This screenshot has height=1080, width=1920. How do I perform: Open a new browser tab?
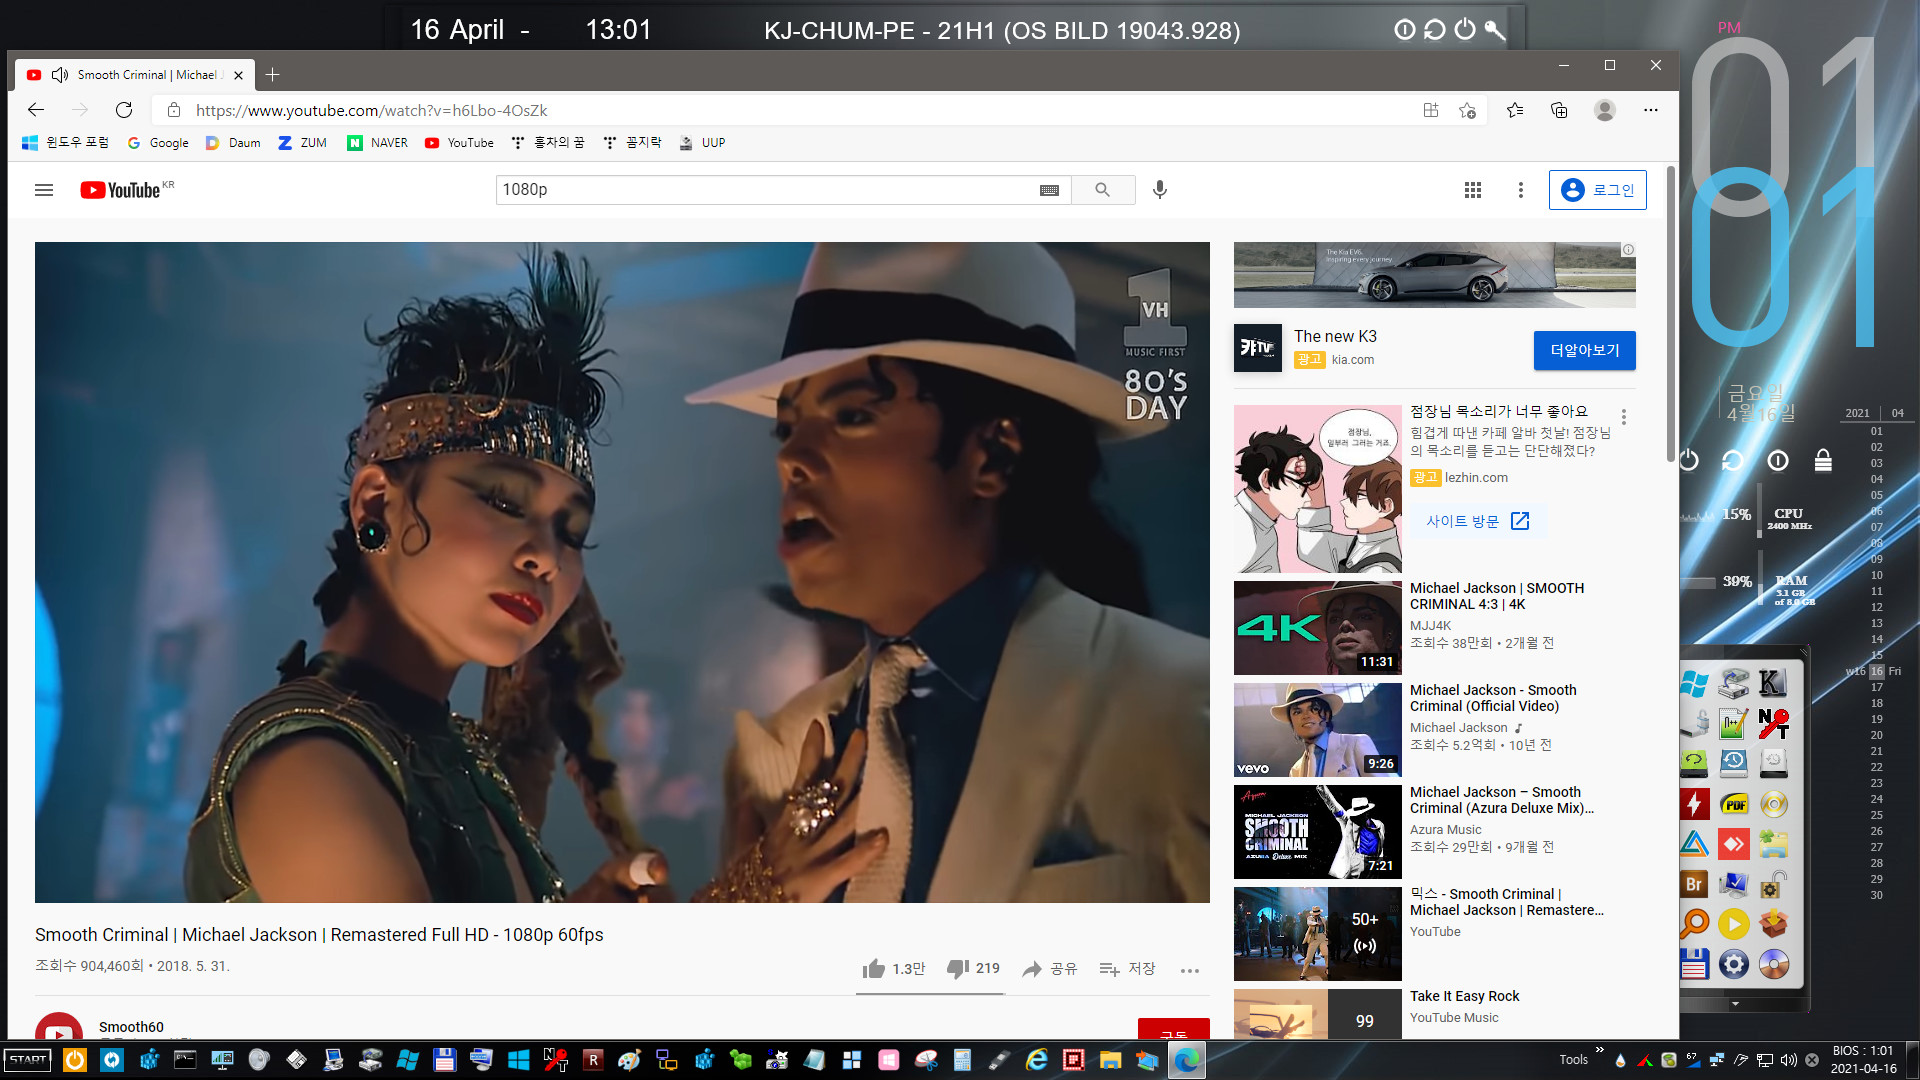coord(272,75)
